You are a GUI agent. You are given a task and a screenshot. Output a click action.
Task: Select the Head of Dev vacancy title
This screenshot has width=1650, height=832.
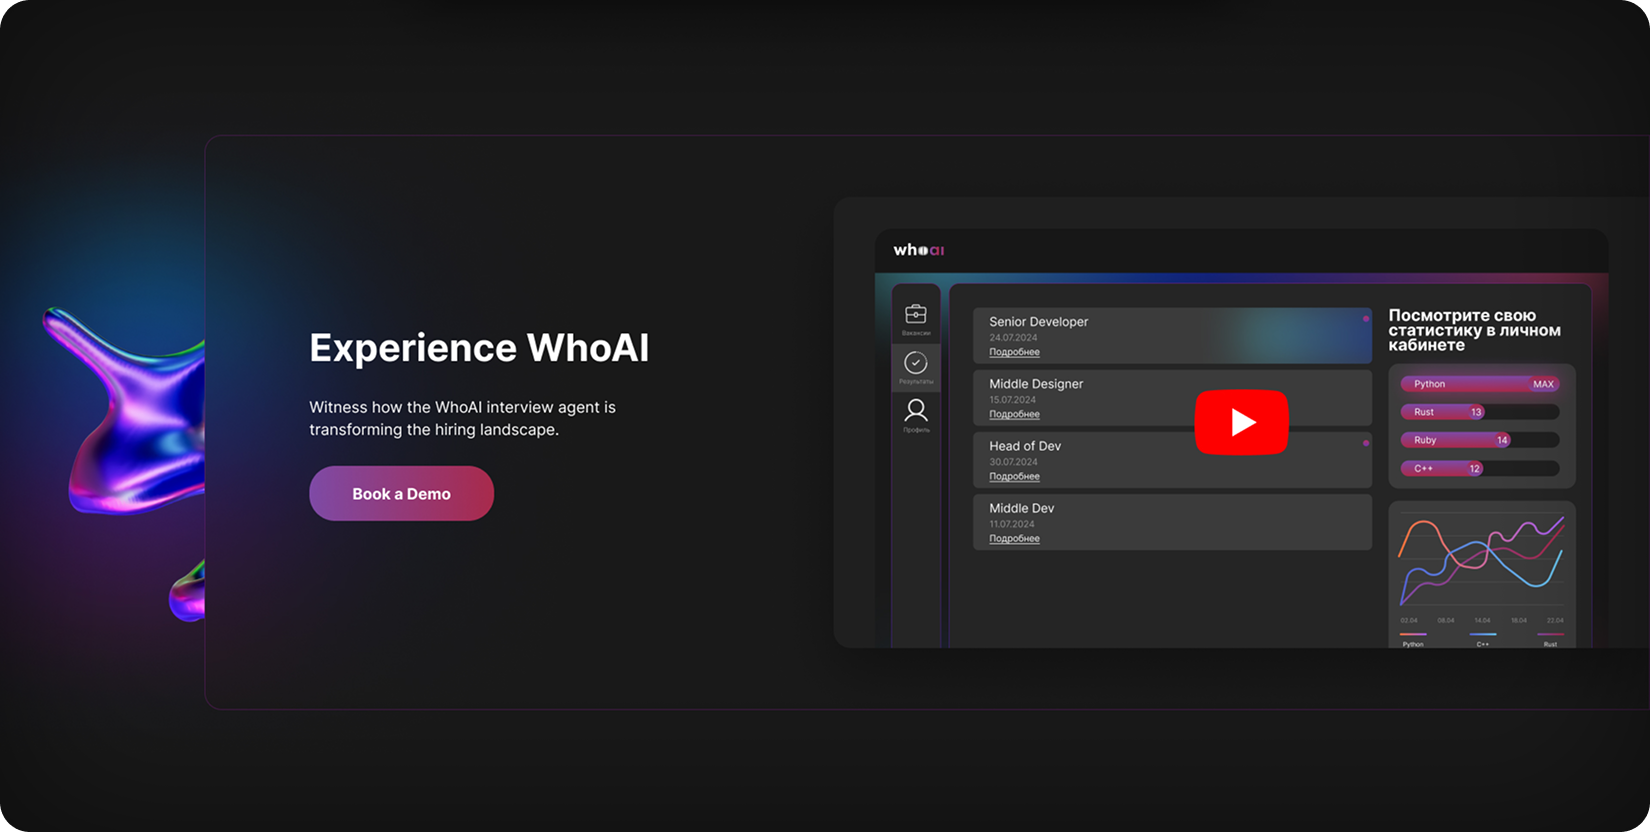(1025, 446)
